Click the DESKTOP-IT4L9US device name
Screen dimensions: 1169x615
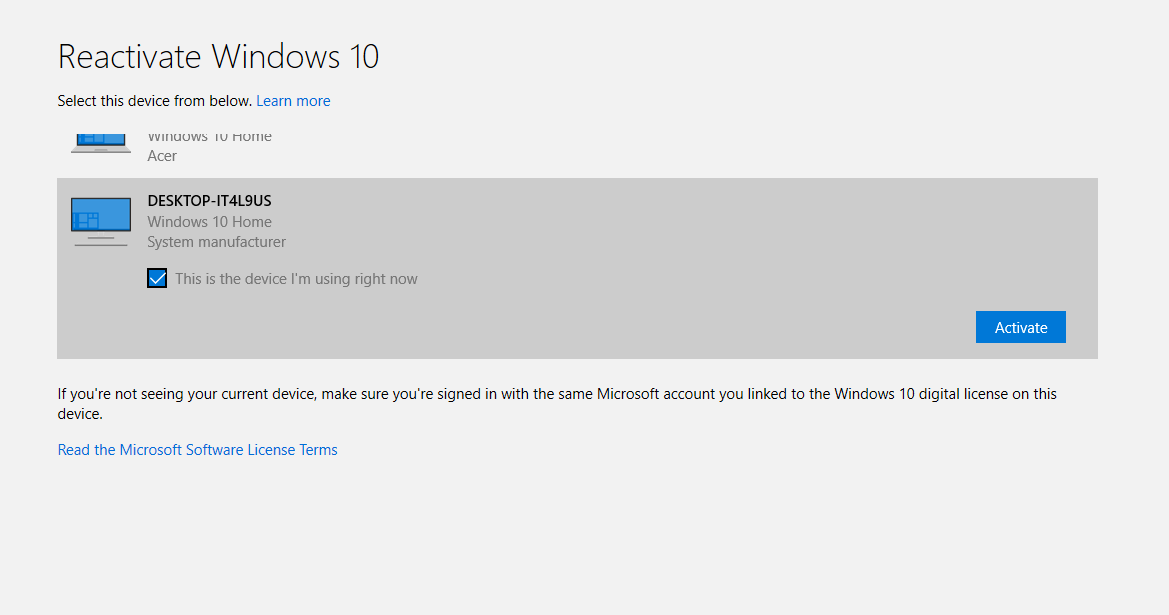click(209, 201)
